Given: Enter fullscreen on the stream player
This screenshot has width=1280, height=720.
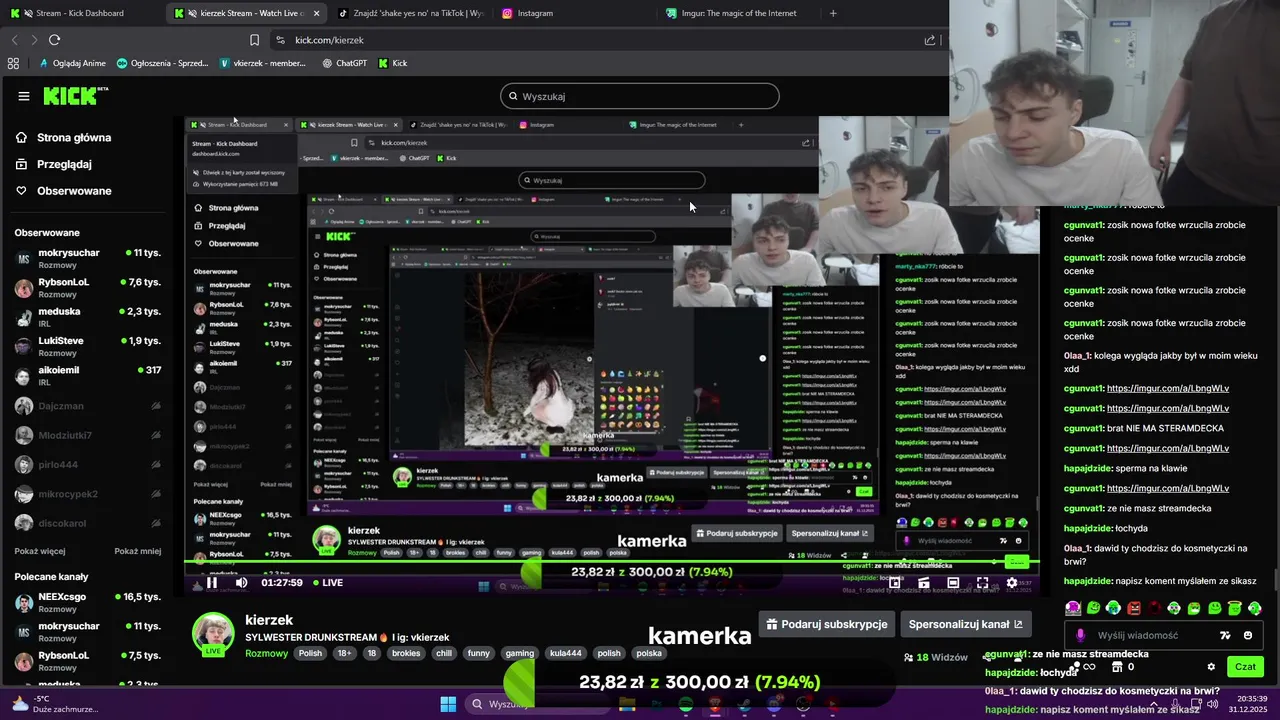Looking at the screenshot, I should point(982,583).
